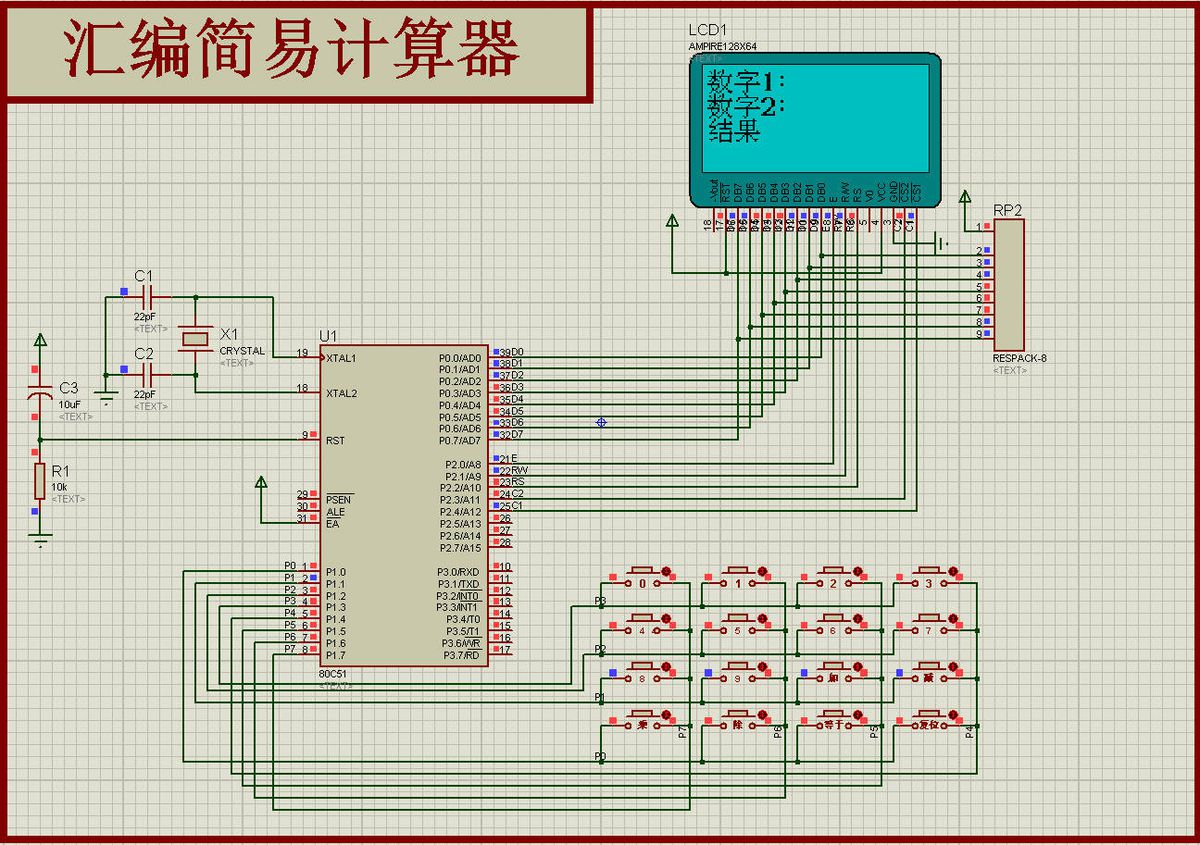Select power terminal above capacitor C3
Screen dimensions: 1200x845
click(39, 341)
